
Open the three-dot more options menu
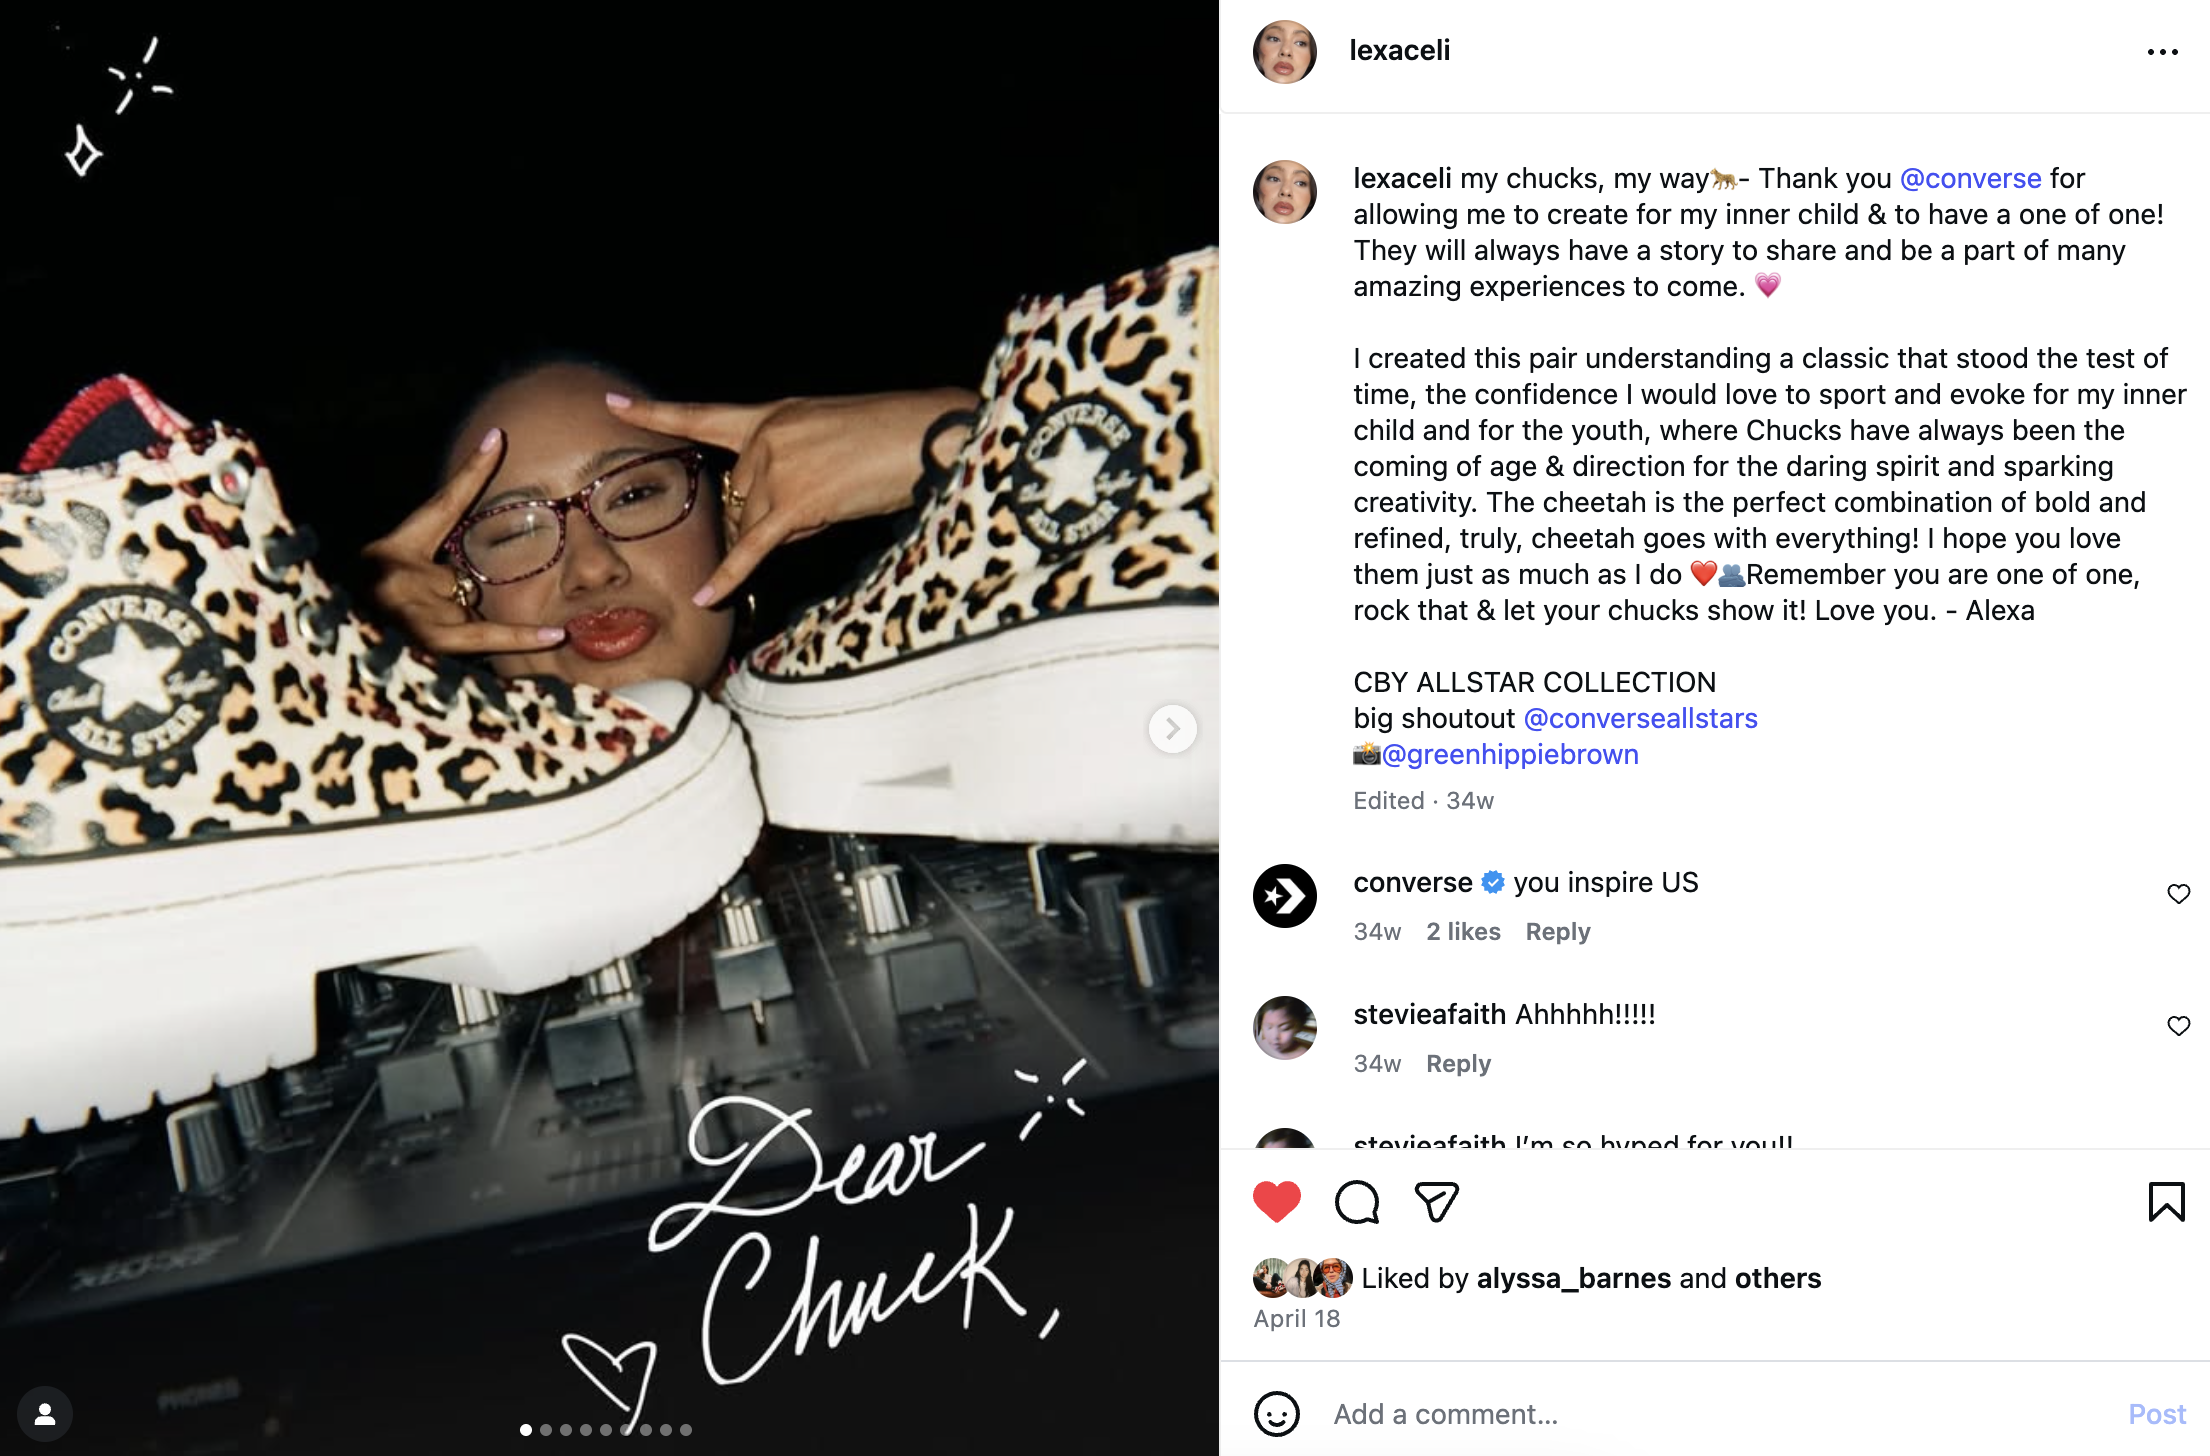tap(2163, 52)
